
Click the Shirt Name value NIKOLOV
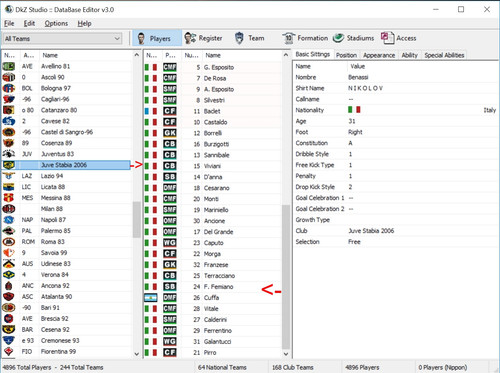pos(366,88)
